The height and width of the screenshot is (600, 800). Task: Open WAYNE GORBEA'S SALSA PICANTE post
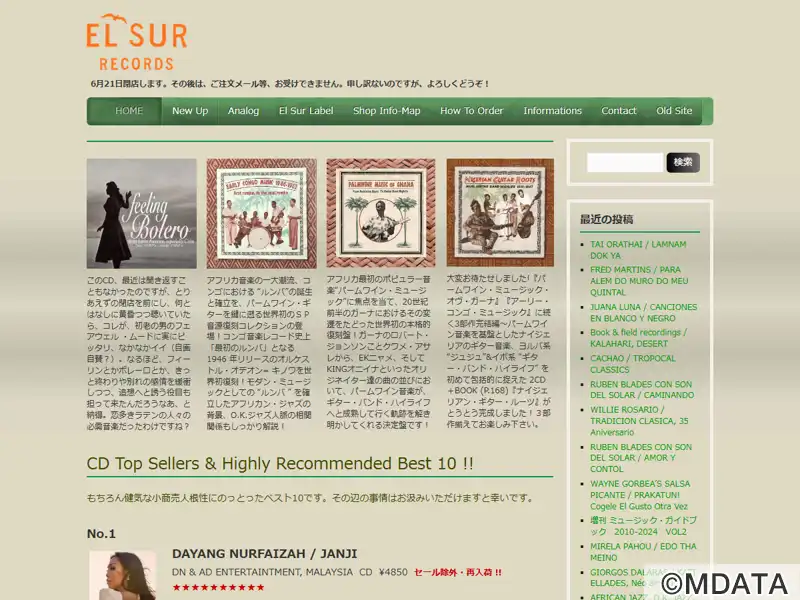pos(640,495)
